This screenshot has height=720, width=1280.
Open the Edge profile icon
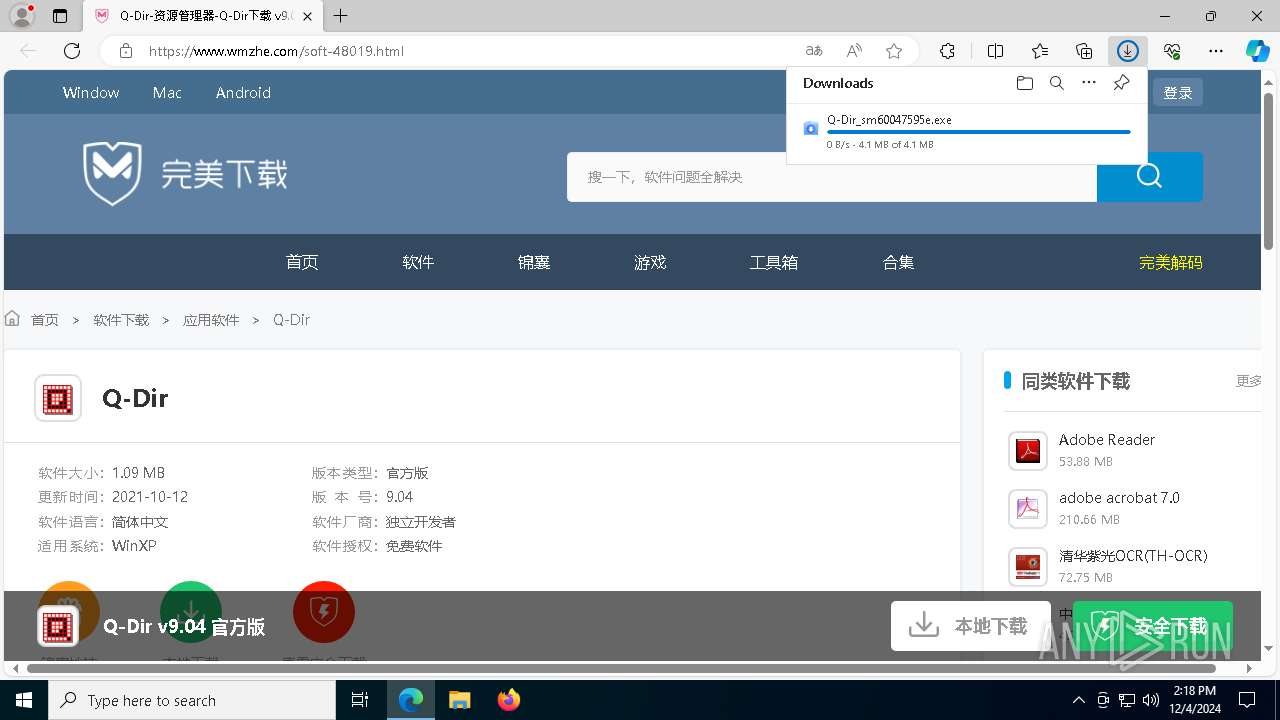pyautogui.click(x=21, y=16)
